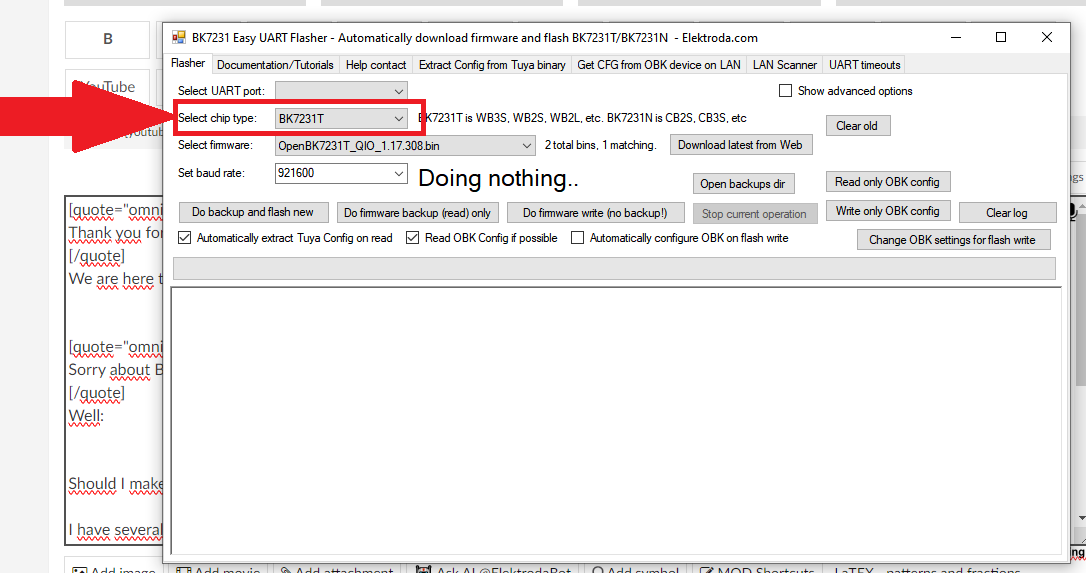Viewport: 1086px width, 573px height.
Task: Click Do backup and flash new button
Action: point(253,212)
